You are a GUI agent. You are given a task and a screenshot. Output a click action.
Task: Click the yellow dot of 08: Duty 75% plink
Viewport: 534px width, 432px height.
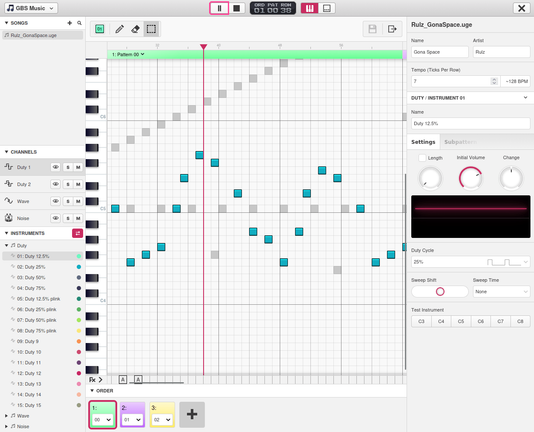(x=79, y=330)
